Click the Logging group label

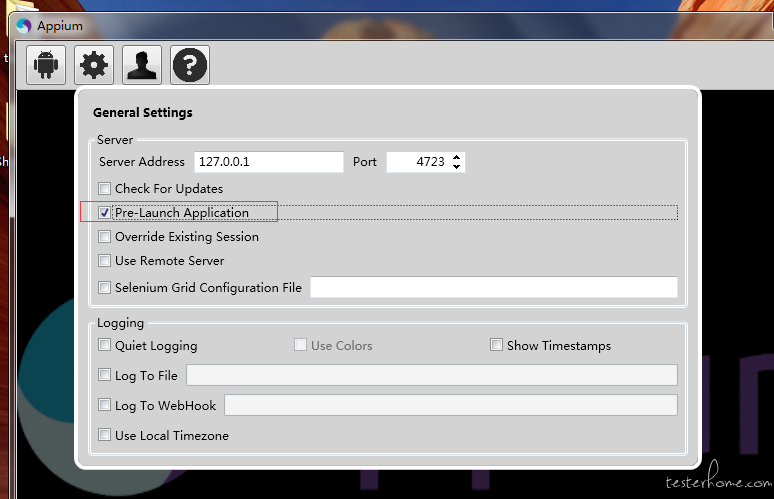tap(120, 323)
